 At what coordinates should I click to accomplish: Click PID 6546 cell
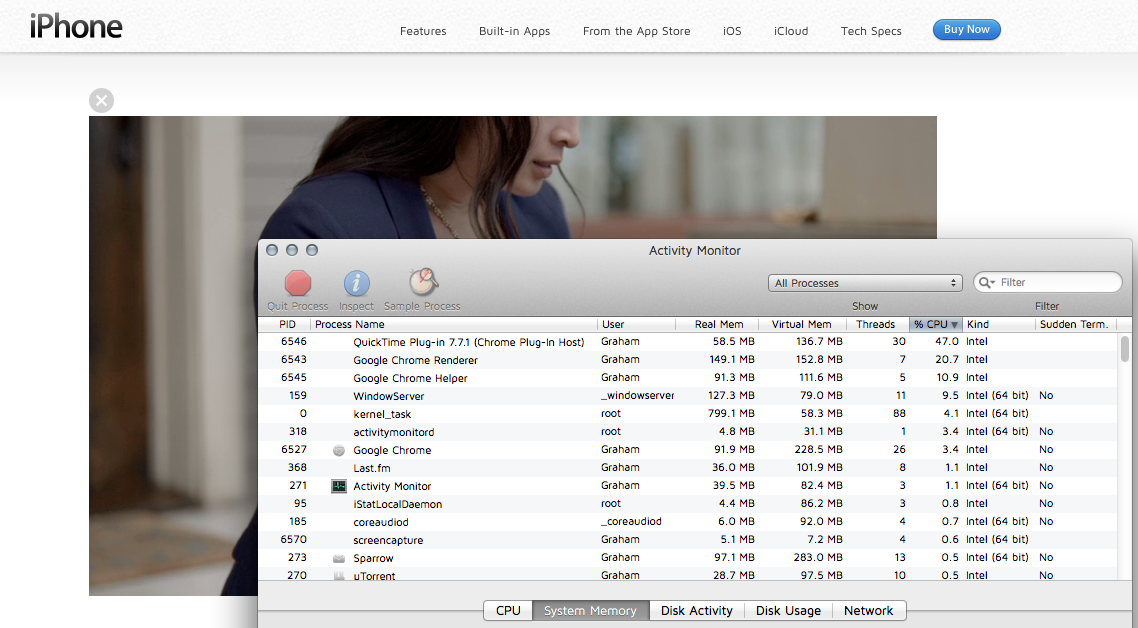[294, 341]
